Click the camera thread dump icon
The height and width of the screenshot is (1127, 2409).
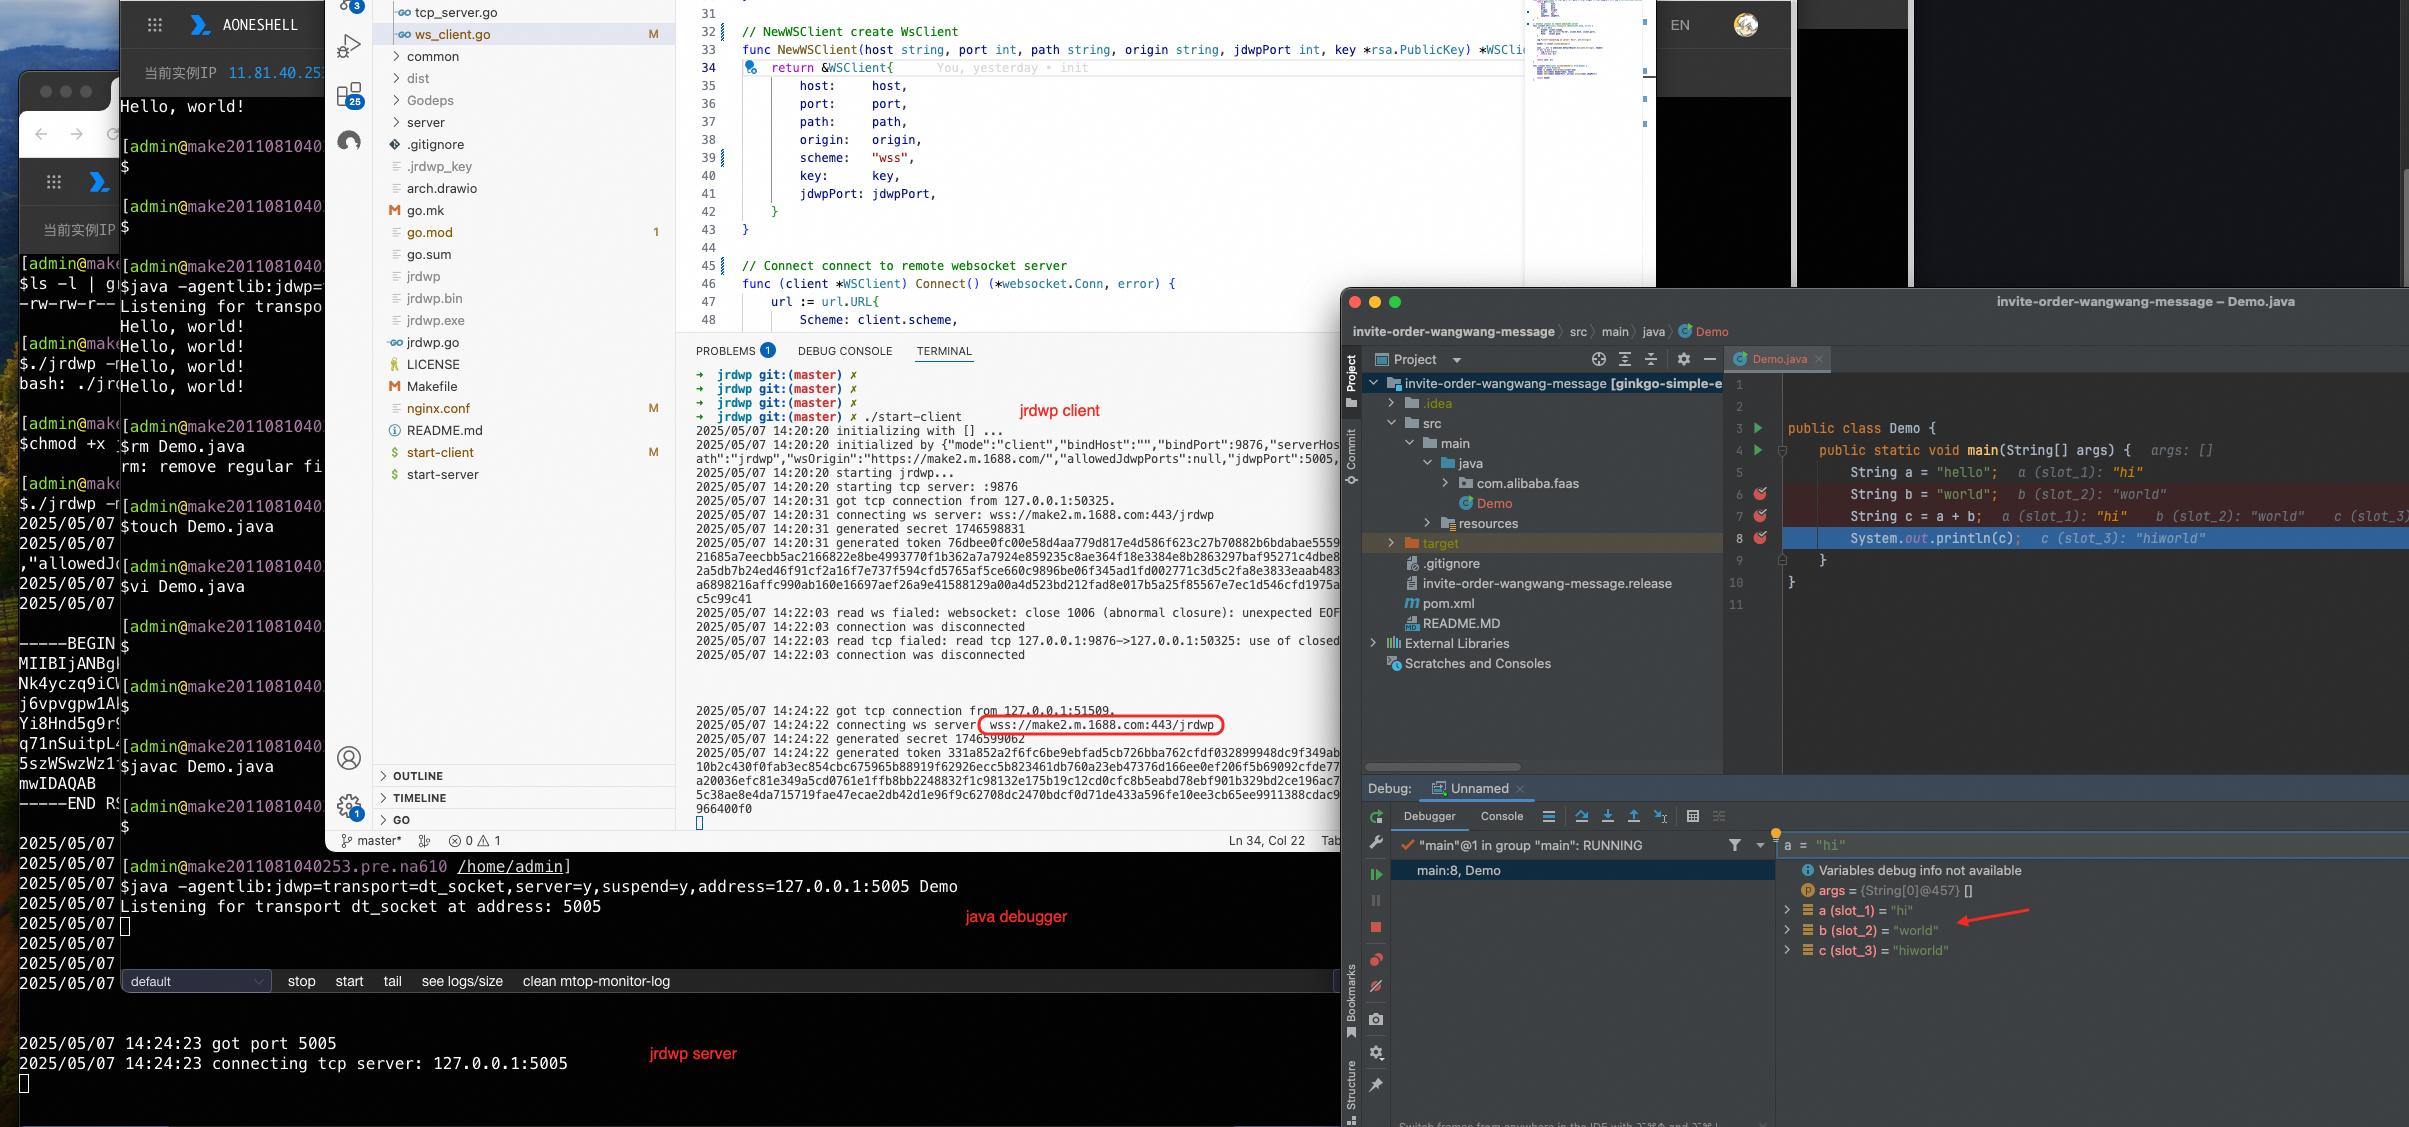click(x=1376, y=1019)
